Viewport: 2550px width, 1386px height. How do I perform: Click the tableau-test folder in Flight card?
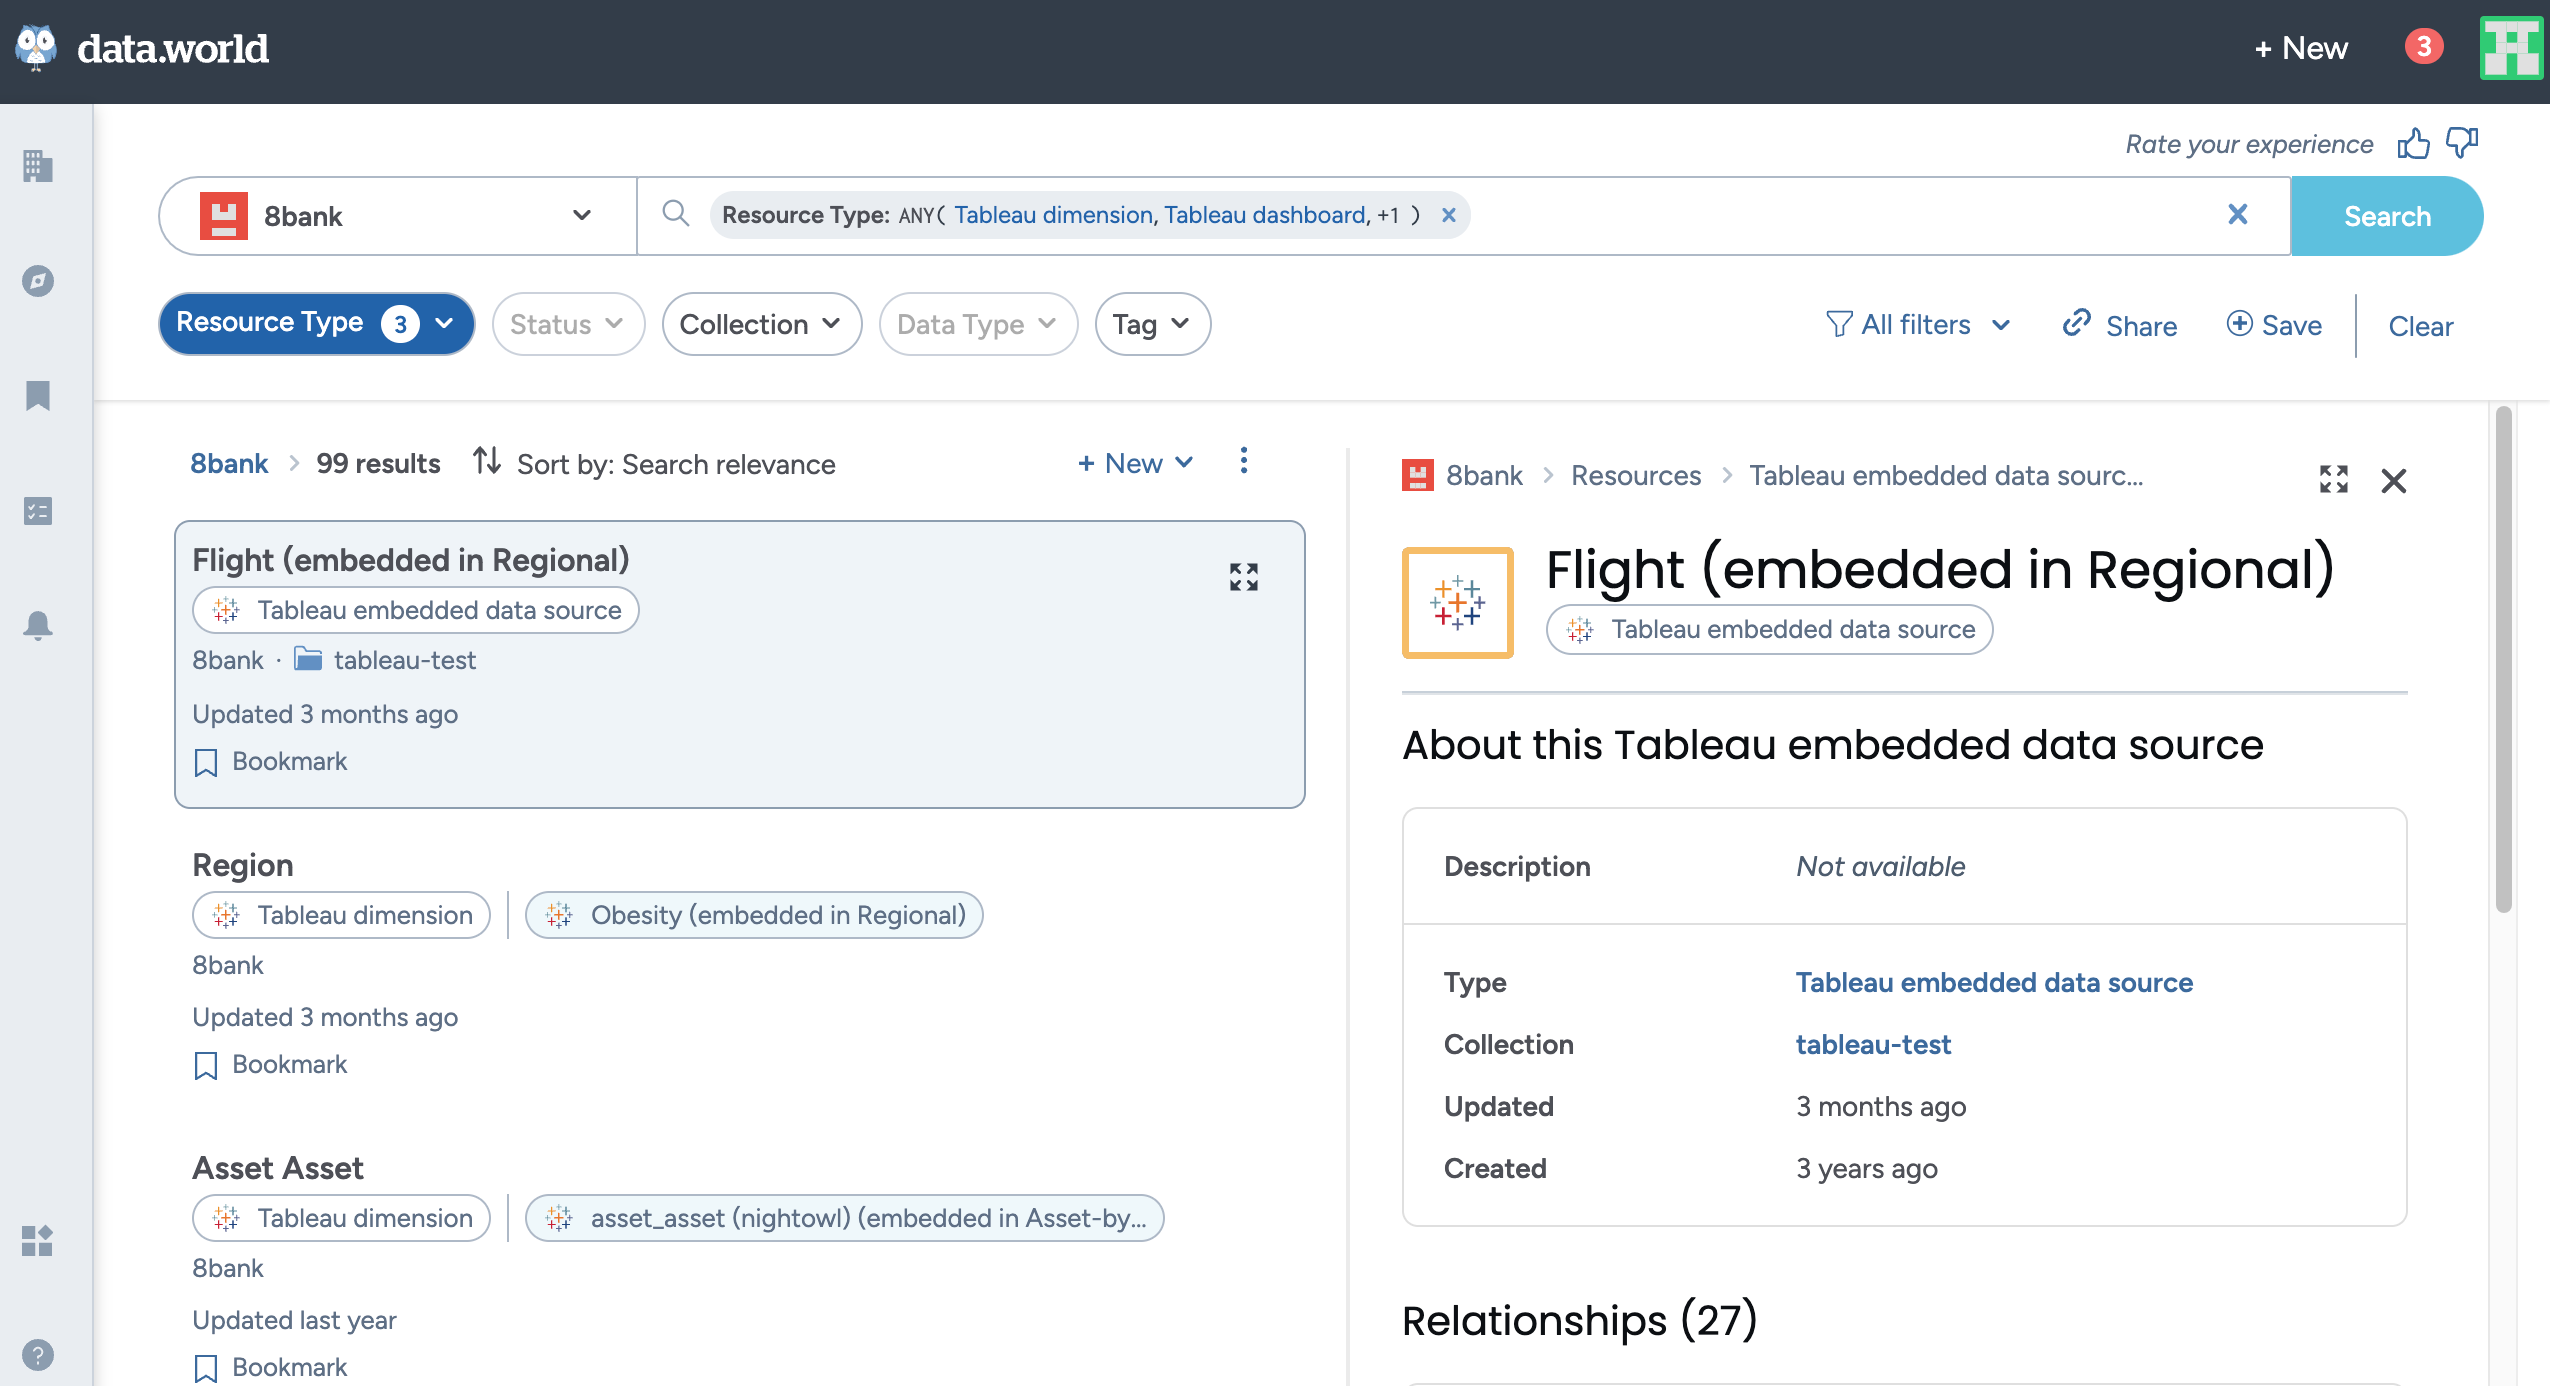385,660
